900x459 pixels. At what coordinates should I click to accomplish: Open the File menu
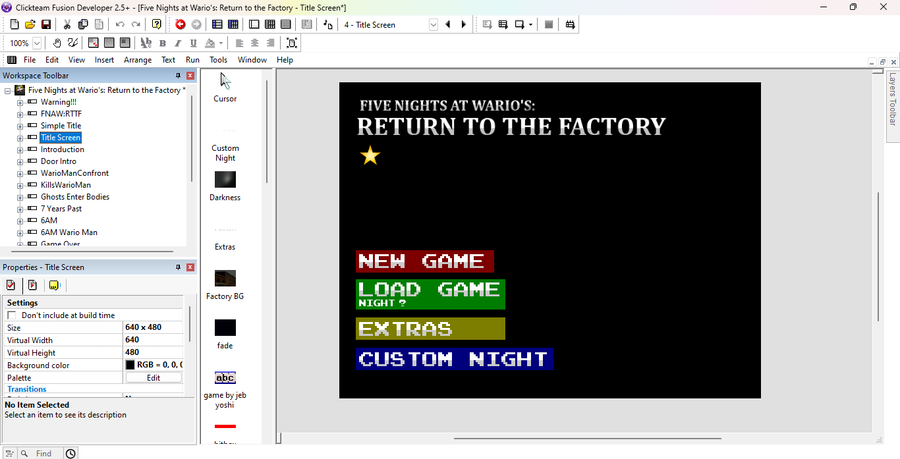click(x=29, y=60)
